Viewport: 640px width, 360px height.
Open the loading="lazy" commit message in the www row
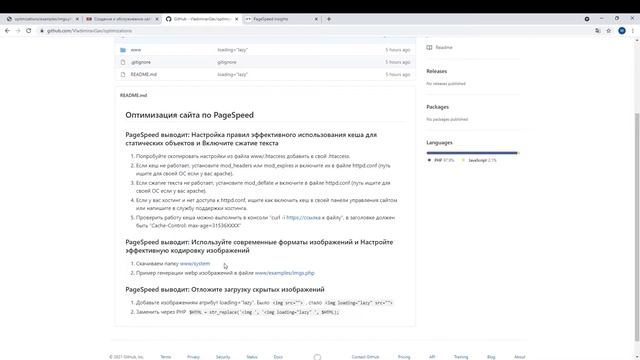232,50
